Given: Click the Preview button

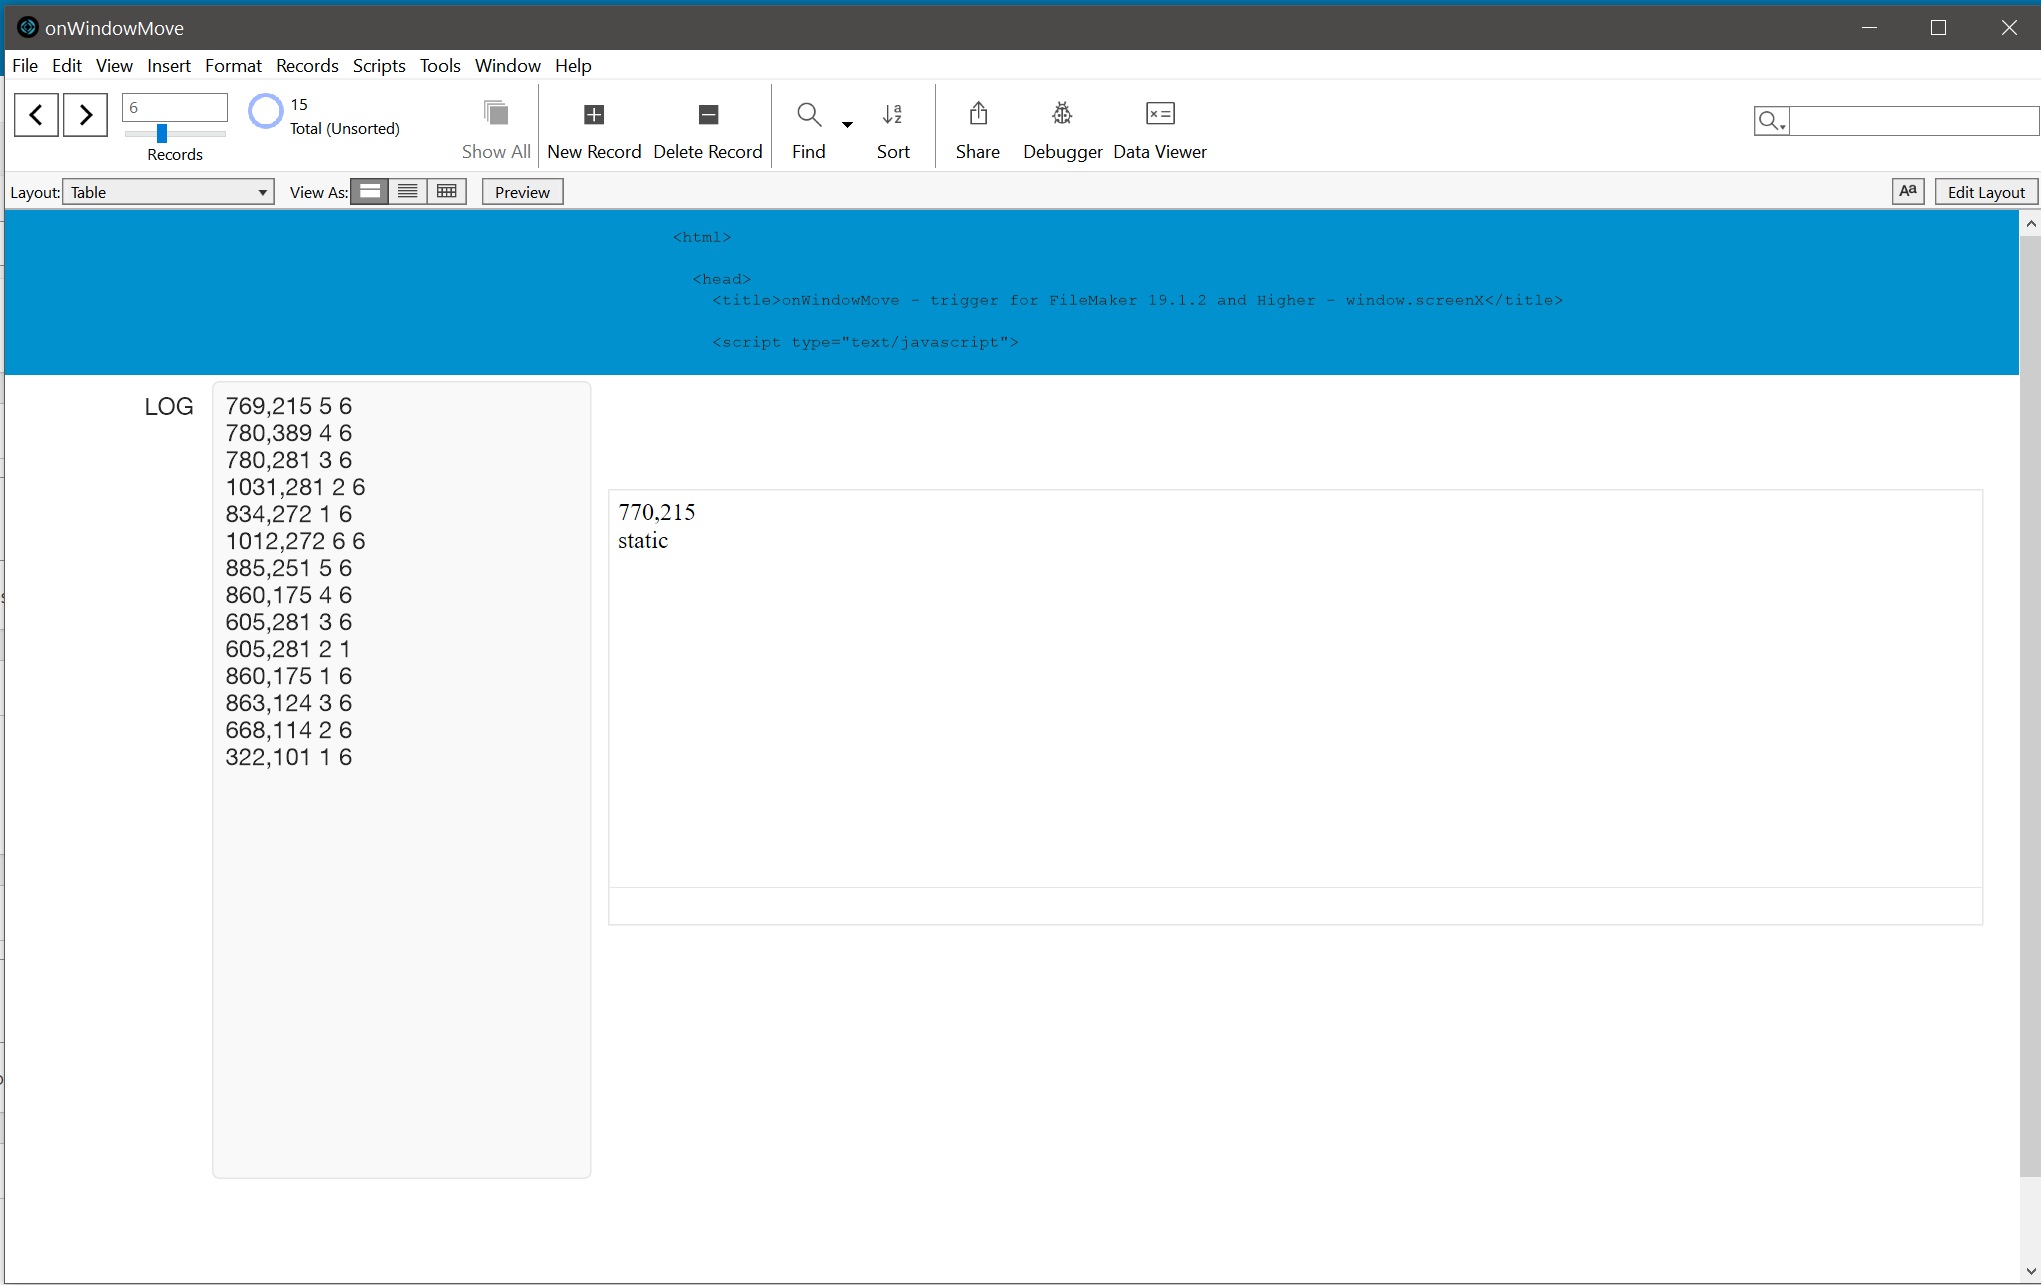Looking at the screenshot, I should tap(522, 192).
